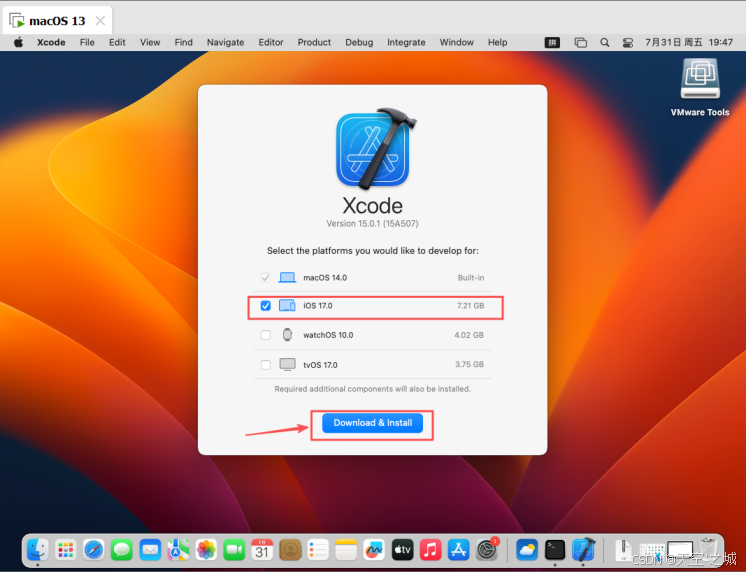Open the Edit menu
The image size is (747, 573).
(x=117, y=42)
